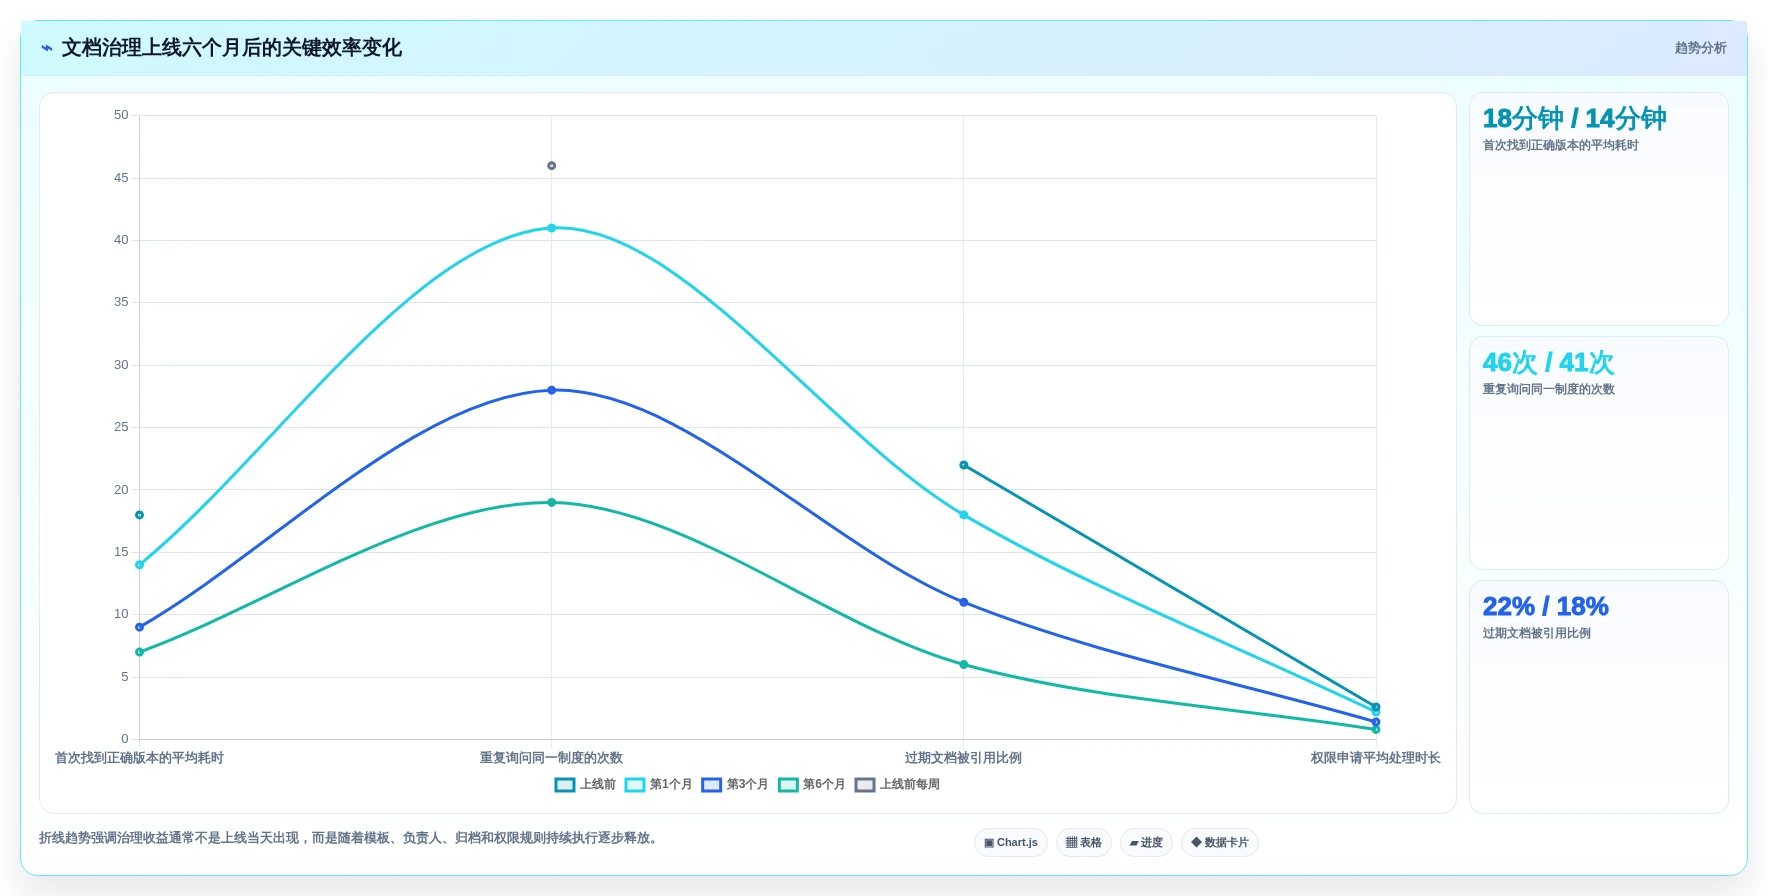Click the 第1个月 point at 14 on 首次找到

pyautogui.click(x=139, y=565)
